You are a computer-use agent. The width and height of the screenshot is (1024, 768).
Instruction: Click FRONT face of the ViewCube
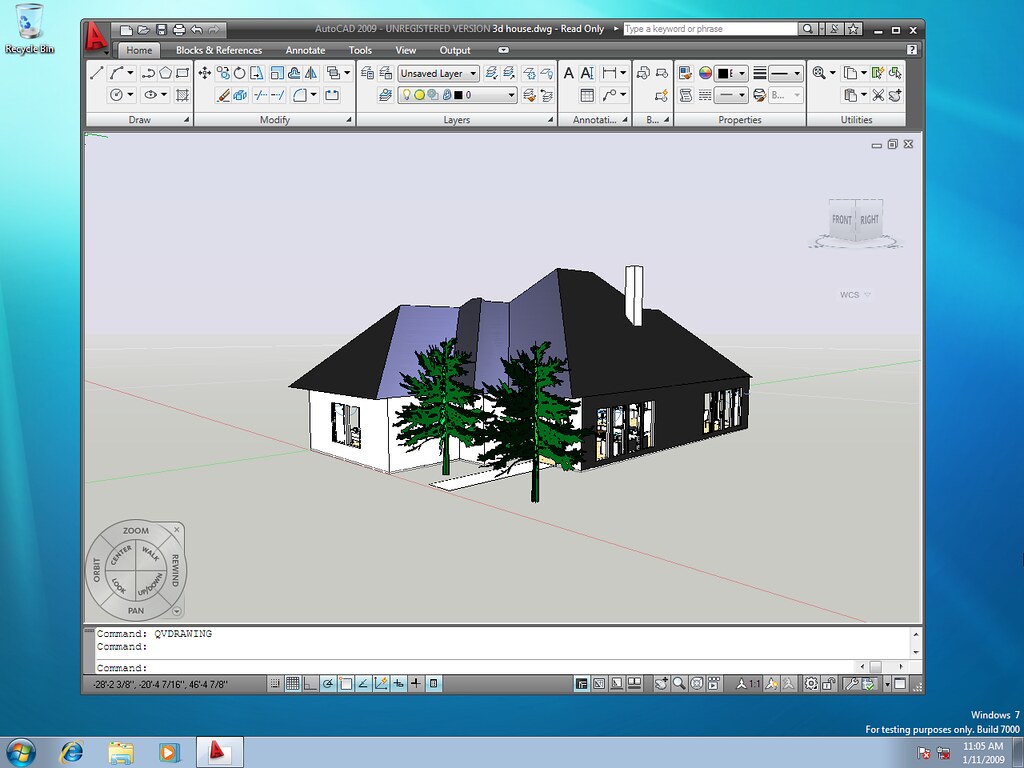pos(842,219)
